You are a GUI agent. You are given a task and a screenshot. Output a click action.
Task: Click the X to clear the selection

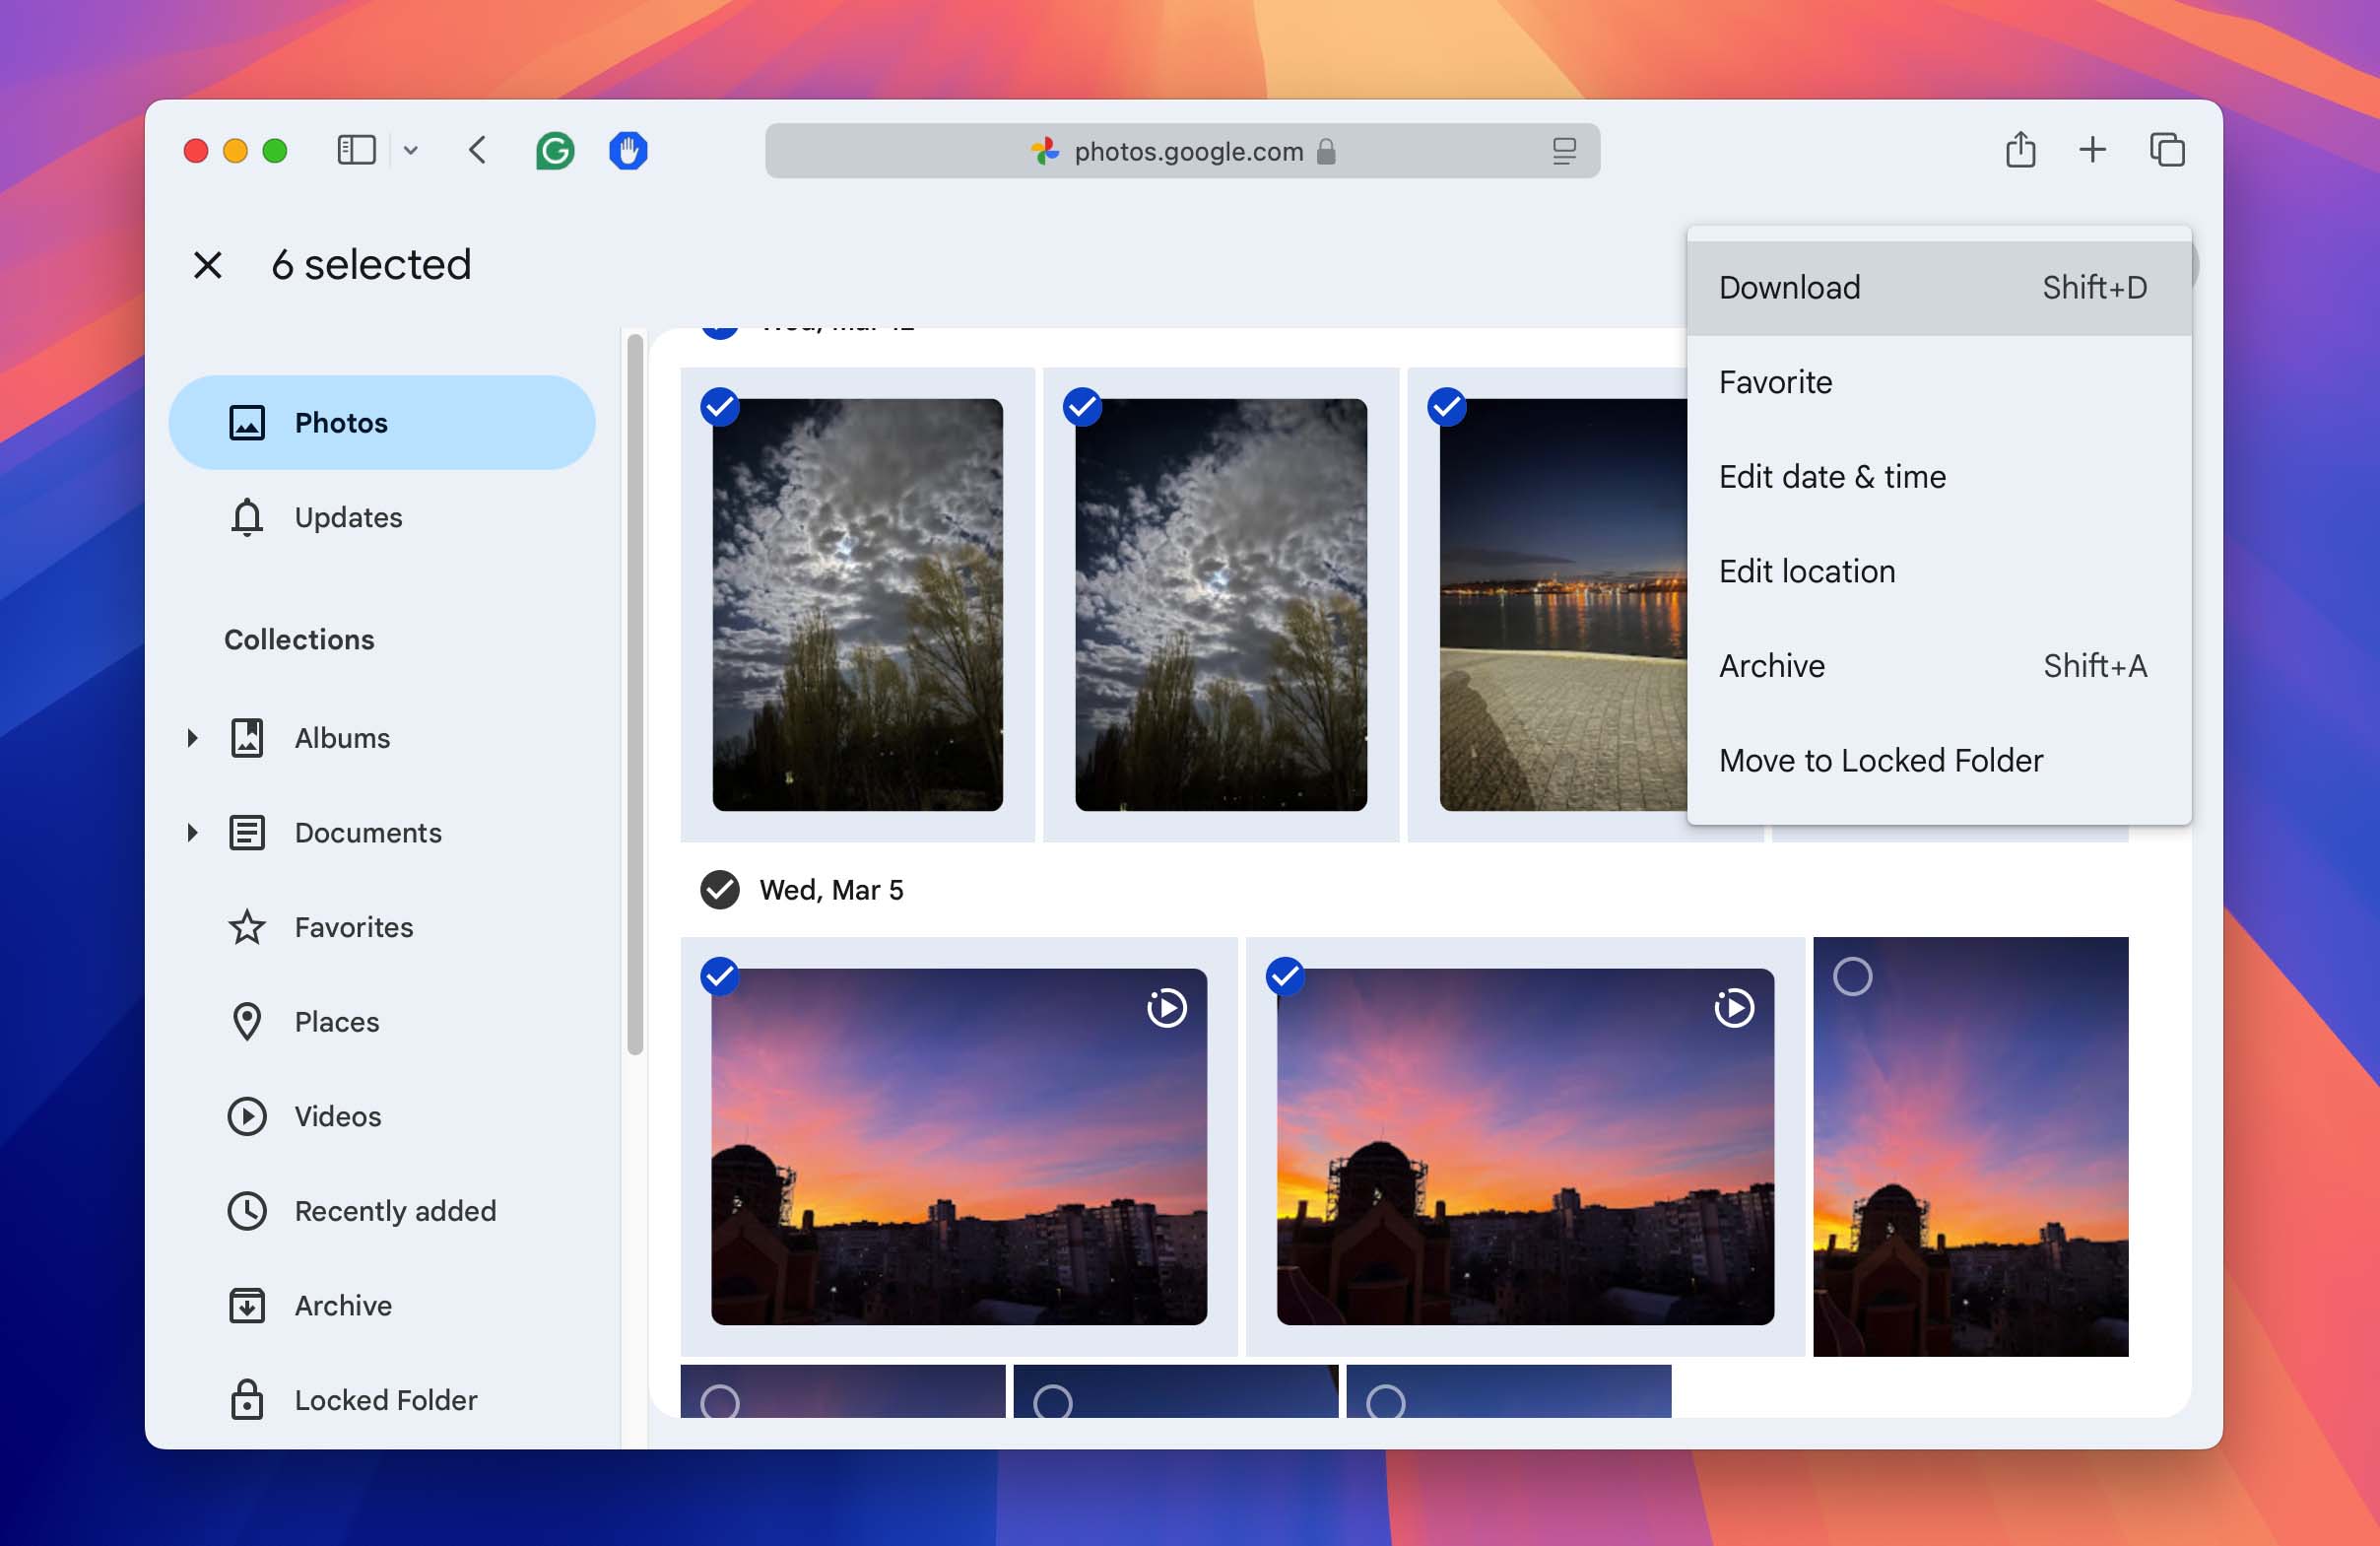pyautogui.click(x=207, y=265)
